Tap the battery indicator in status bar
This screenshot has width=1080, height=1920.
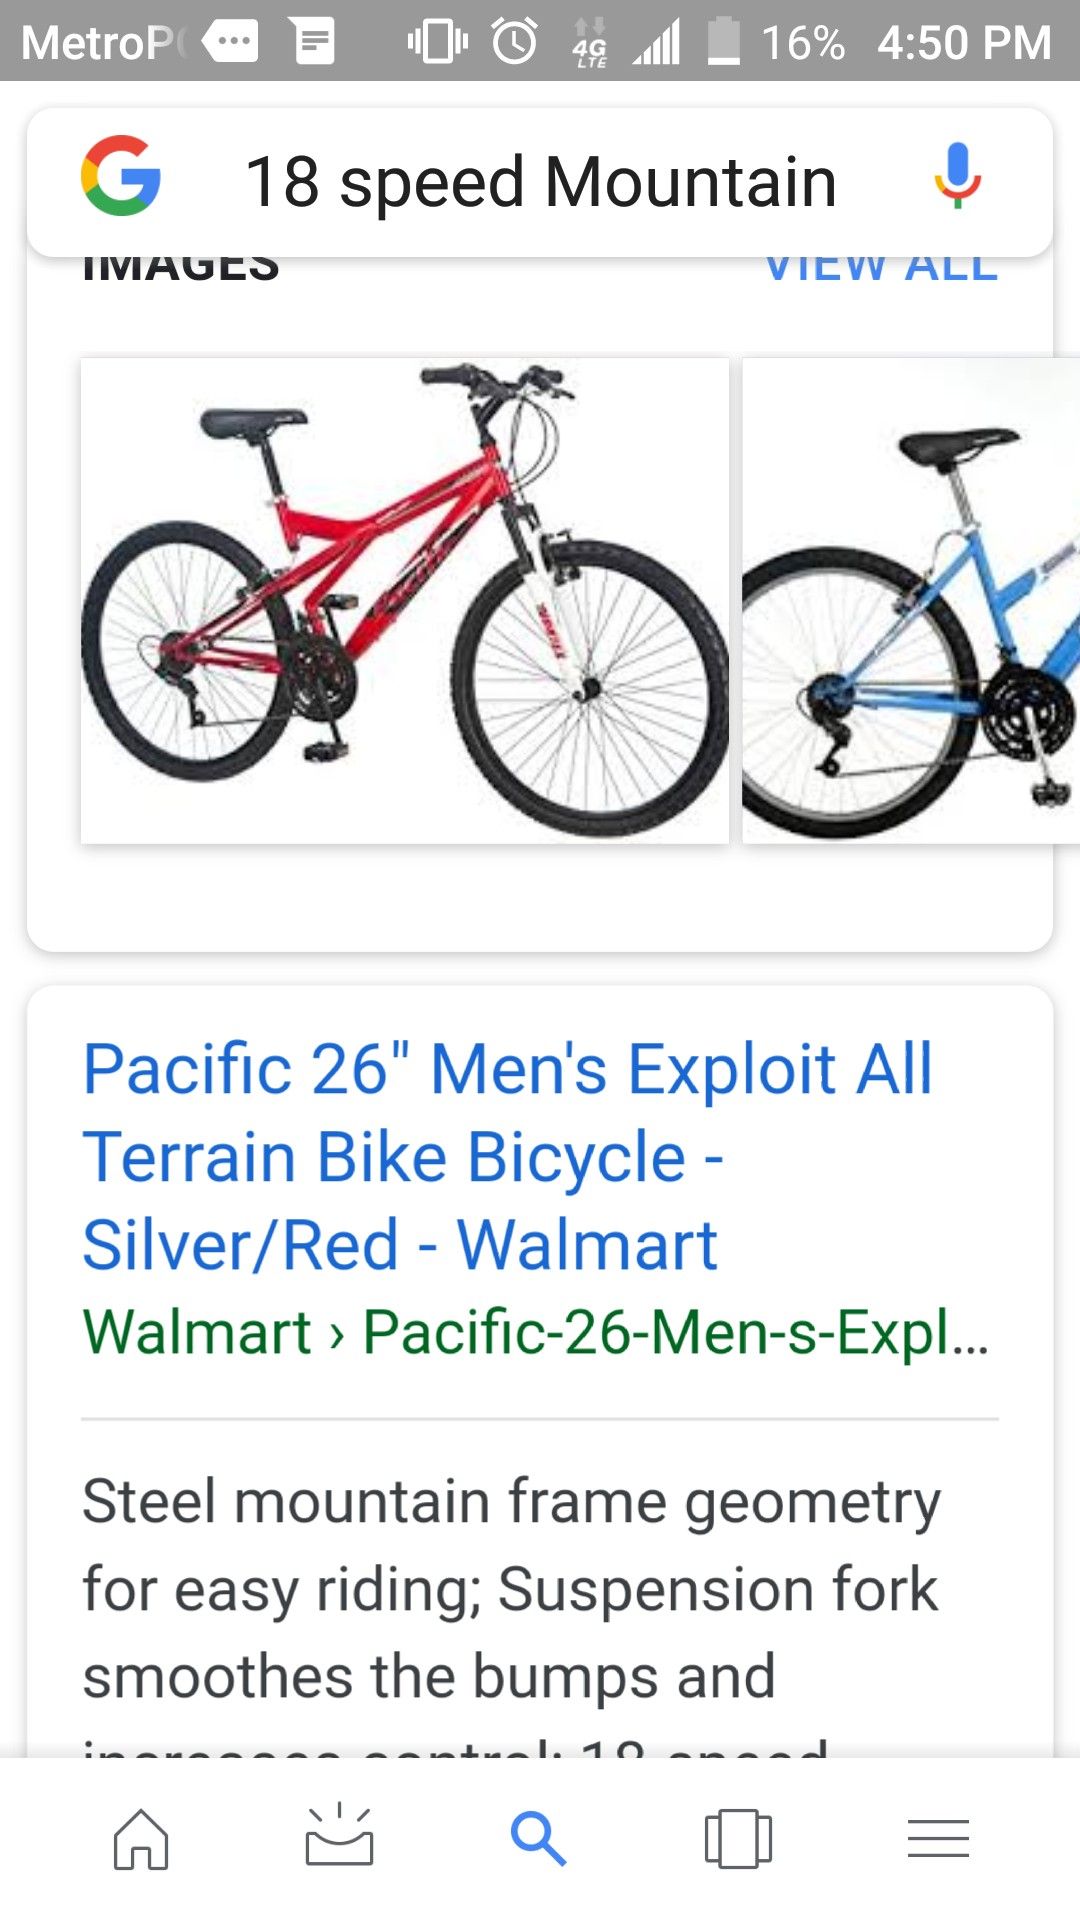pyautogui.click(x=724, y=42)
